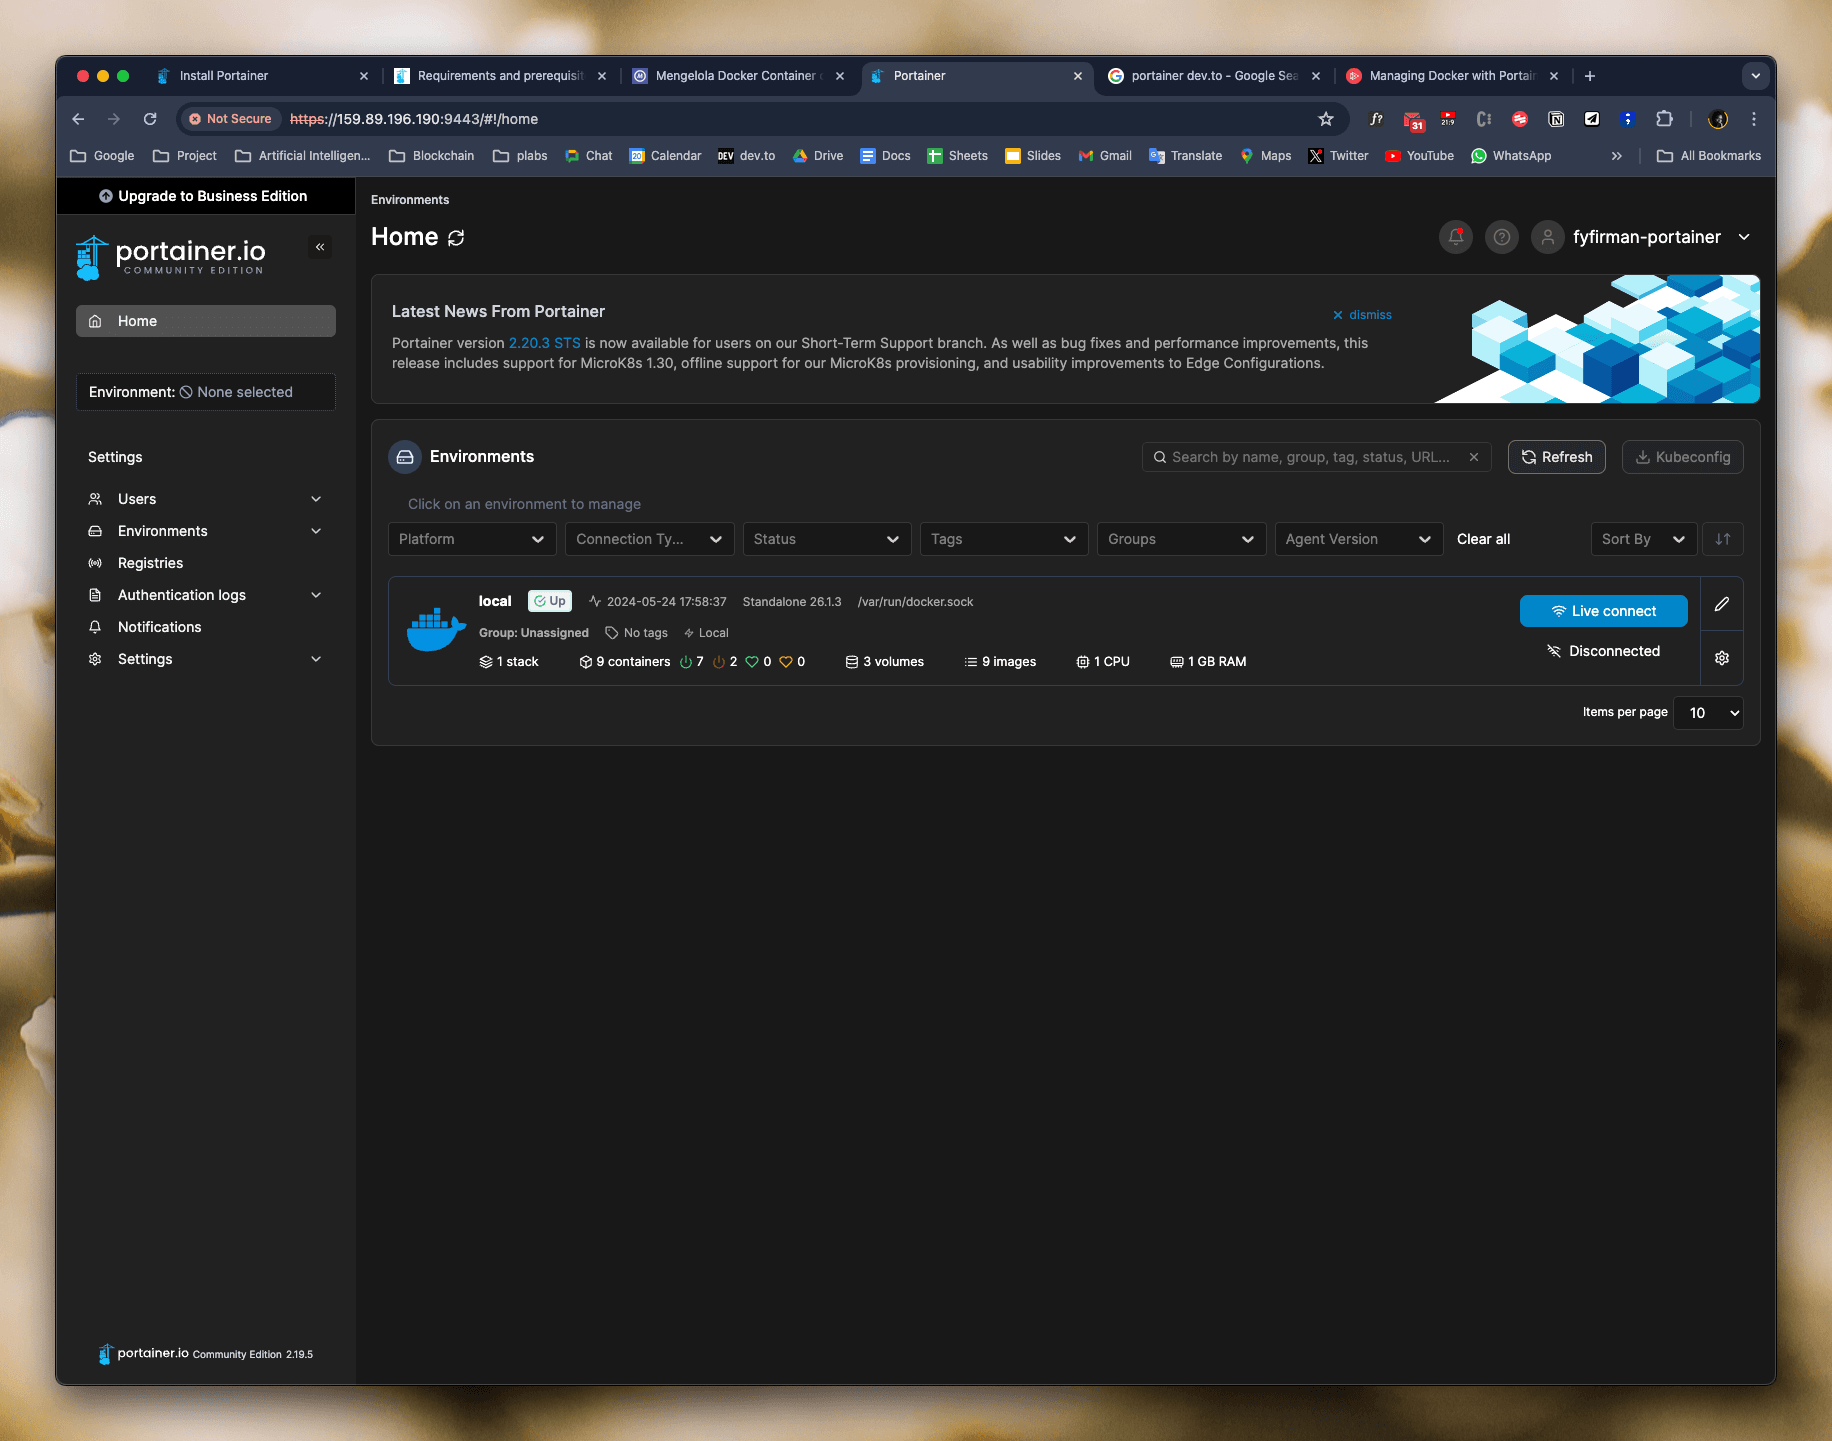Click the portainer.io logo in sidebar
The width and height of the screenshot is (1832, 1441).
coord(170,257)
